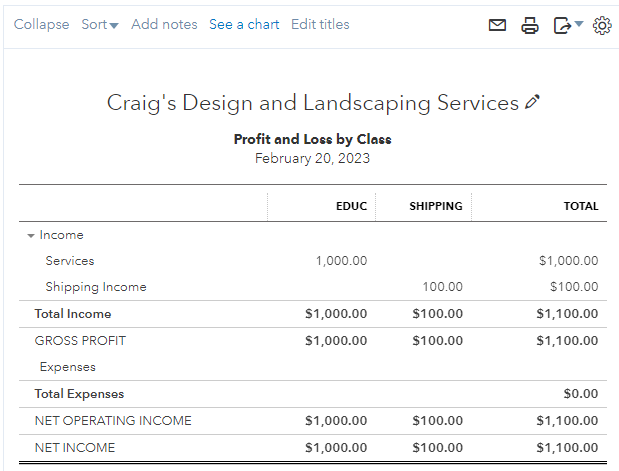
Task: Click the SHIPPING column header
Action: point(435,206)
